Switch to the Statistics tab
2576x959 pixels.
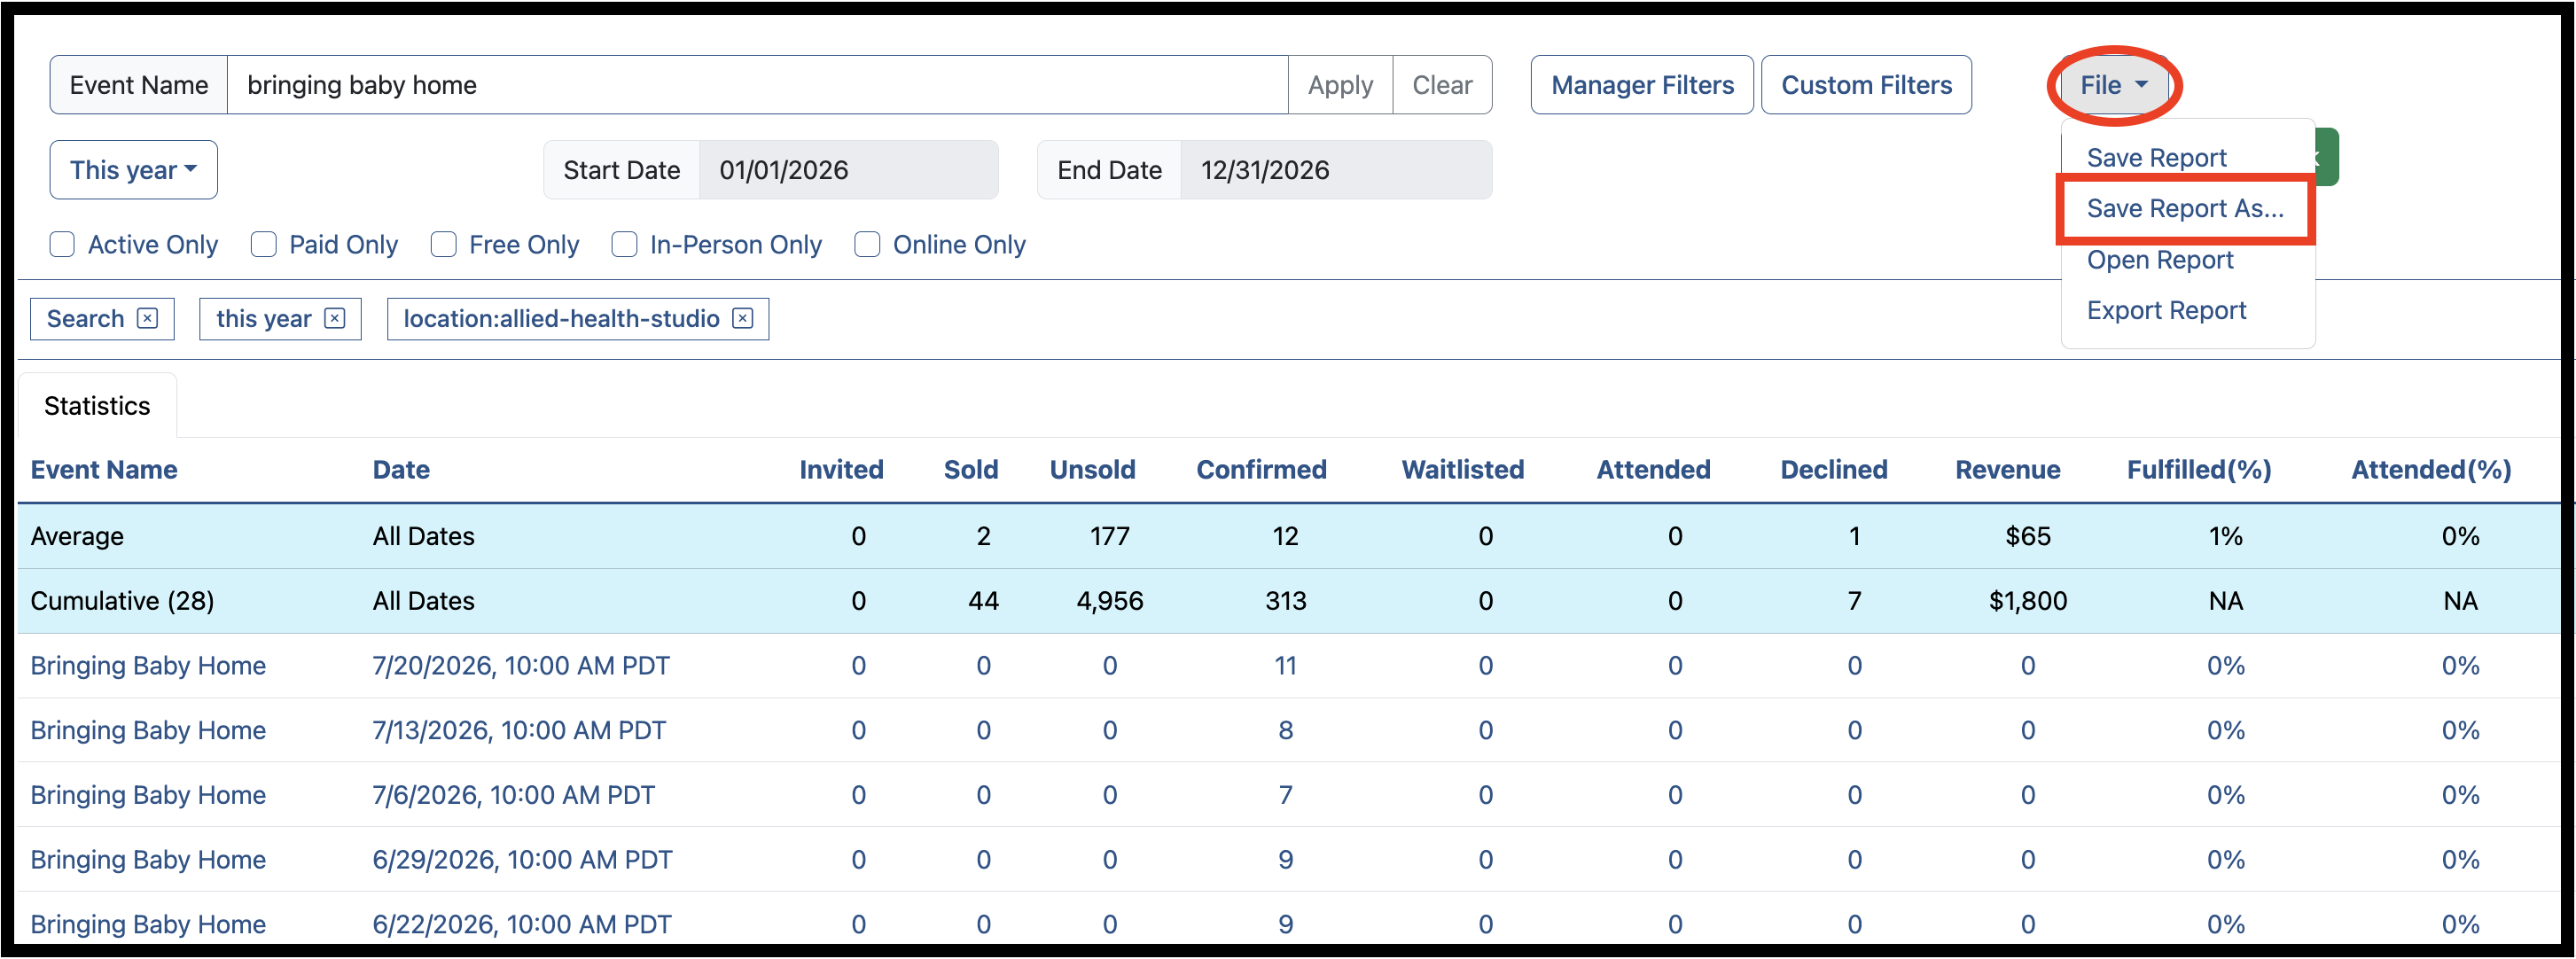point(97,406)
